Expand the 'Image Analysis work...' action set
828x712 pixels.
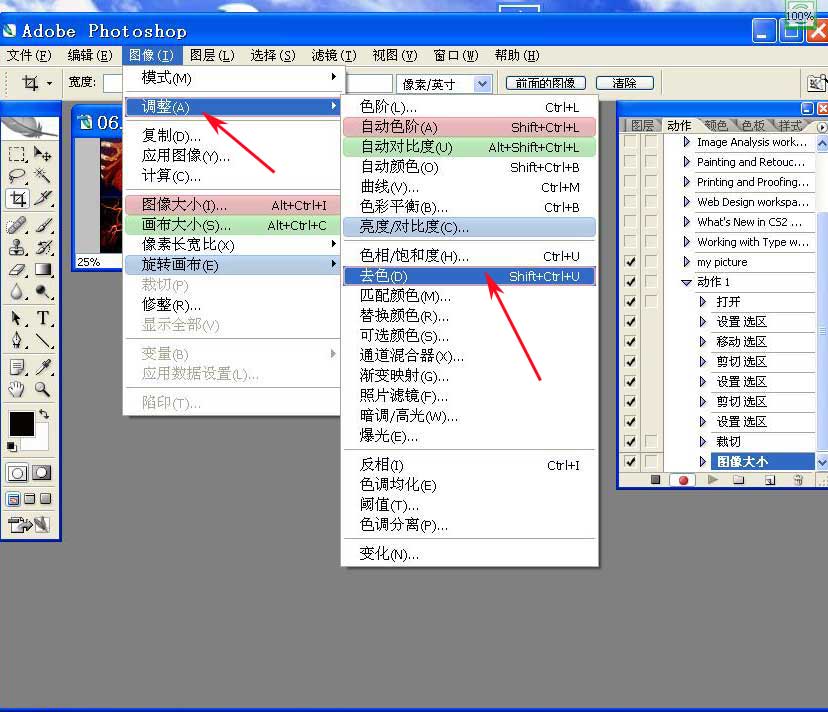(x=686, y=142)
